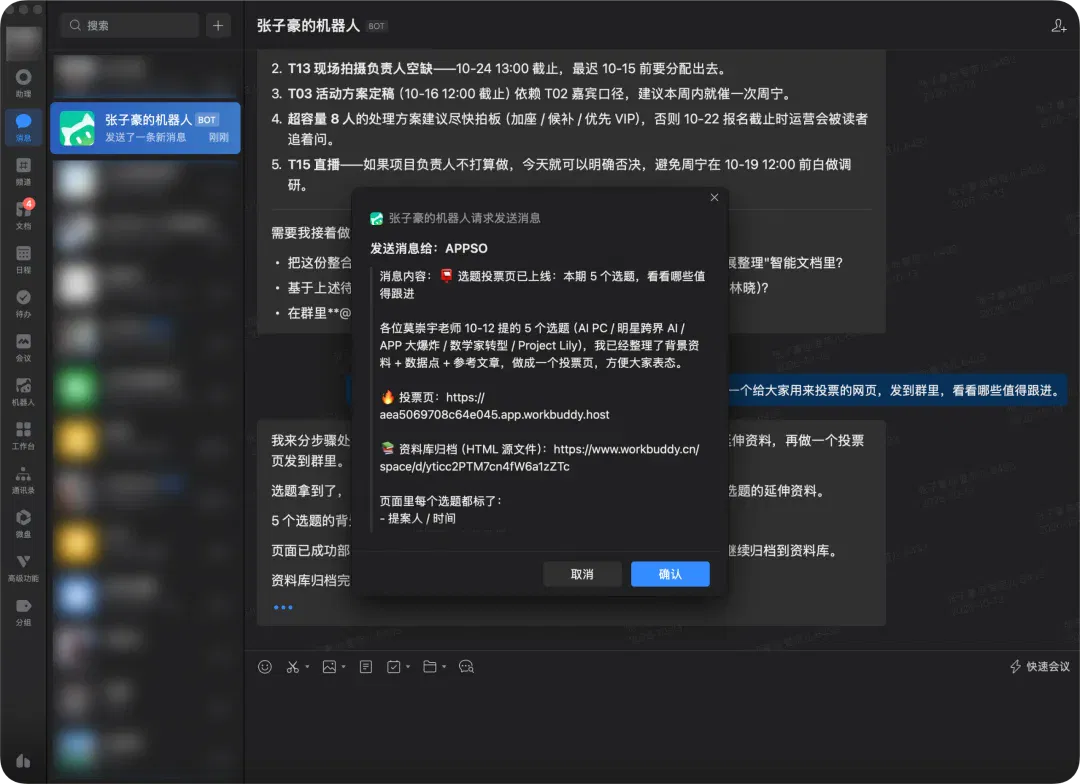Click the plus button beside search box
Image resolution: width=1080 pixels, height=784 pixels.
pyautogui.click(x=218, y=25)
